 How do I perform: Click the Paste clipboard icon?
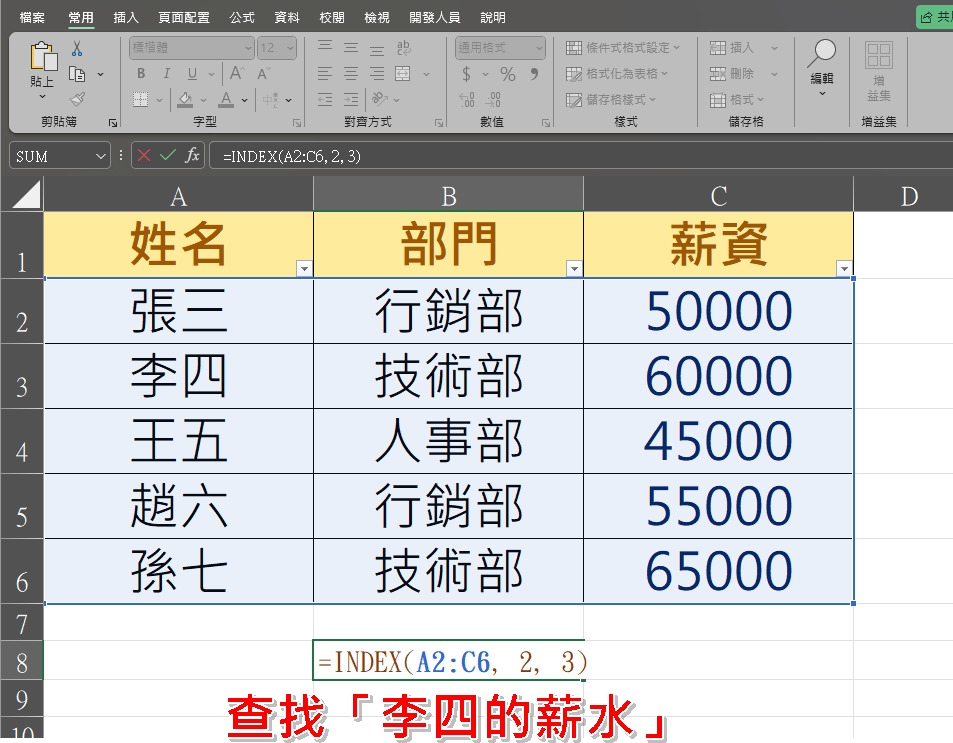tap(43, 58)
